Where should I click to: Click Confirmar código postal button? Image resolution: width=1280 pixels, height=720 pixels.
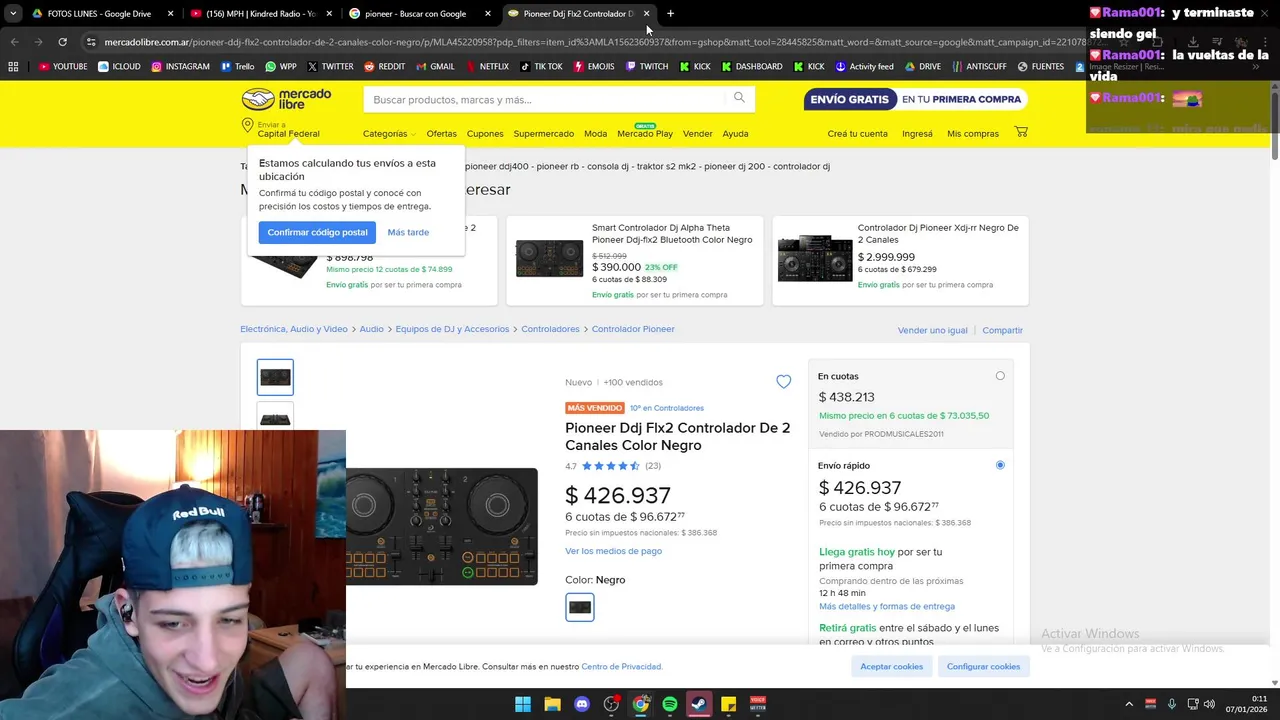(317, 232)
